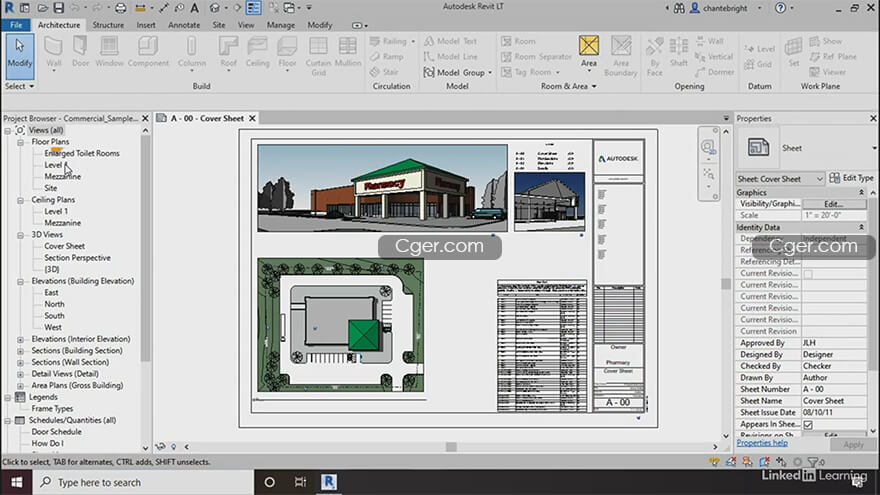Viewport: 880px width, 495px height.
Task: Toggle the Appears In Sheet List checkbox
Action: click(808, 425)
